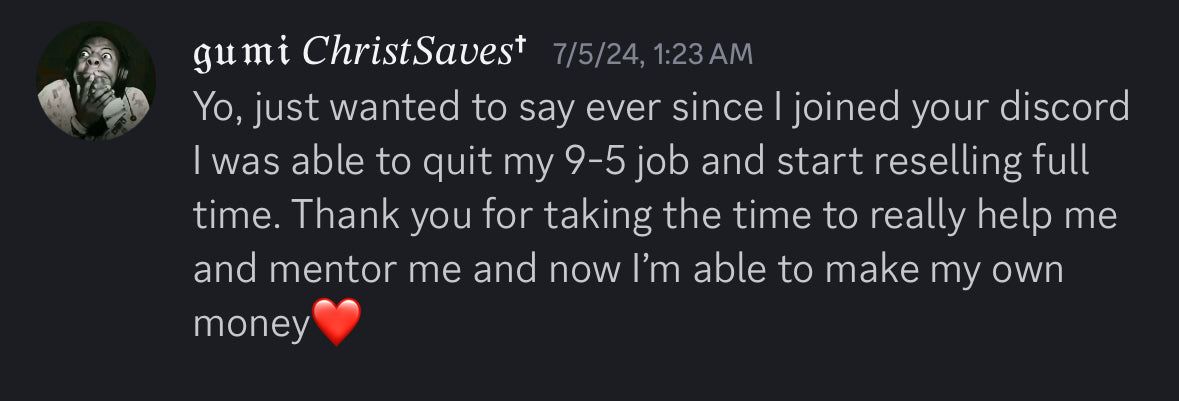Click the "1:23 AM" time in the timestamp
Image resolution: width=1179 pixels, height=401 pixels.
701,54
